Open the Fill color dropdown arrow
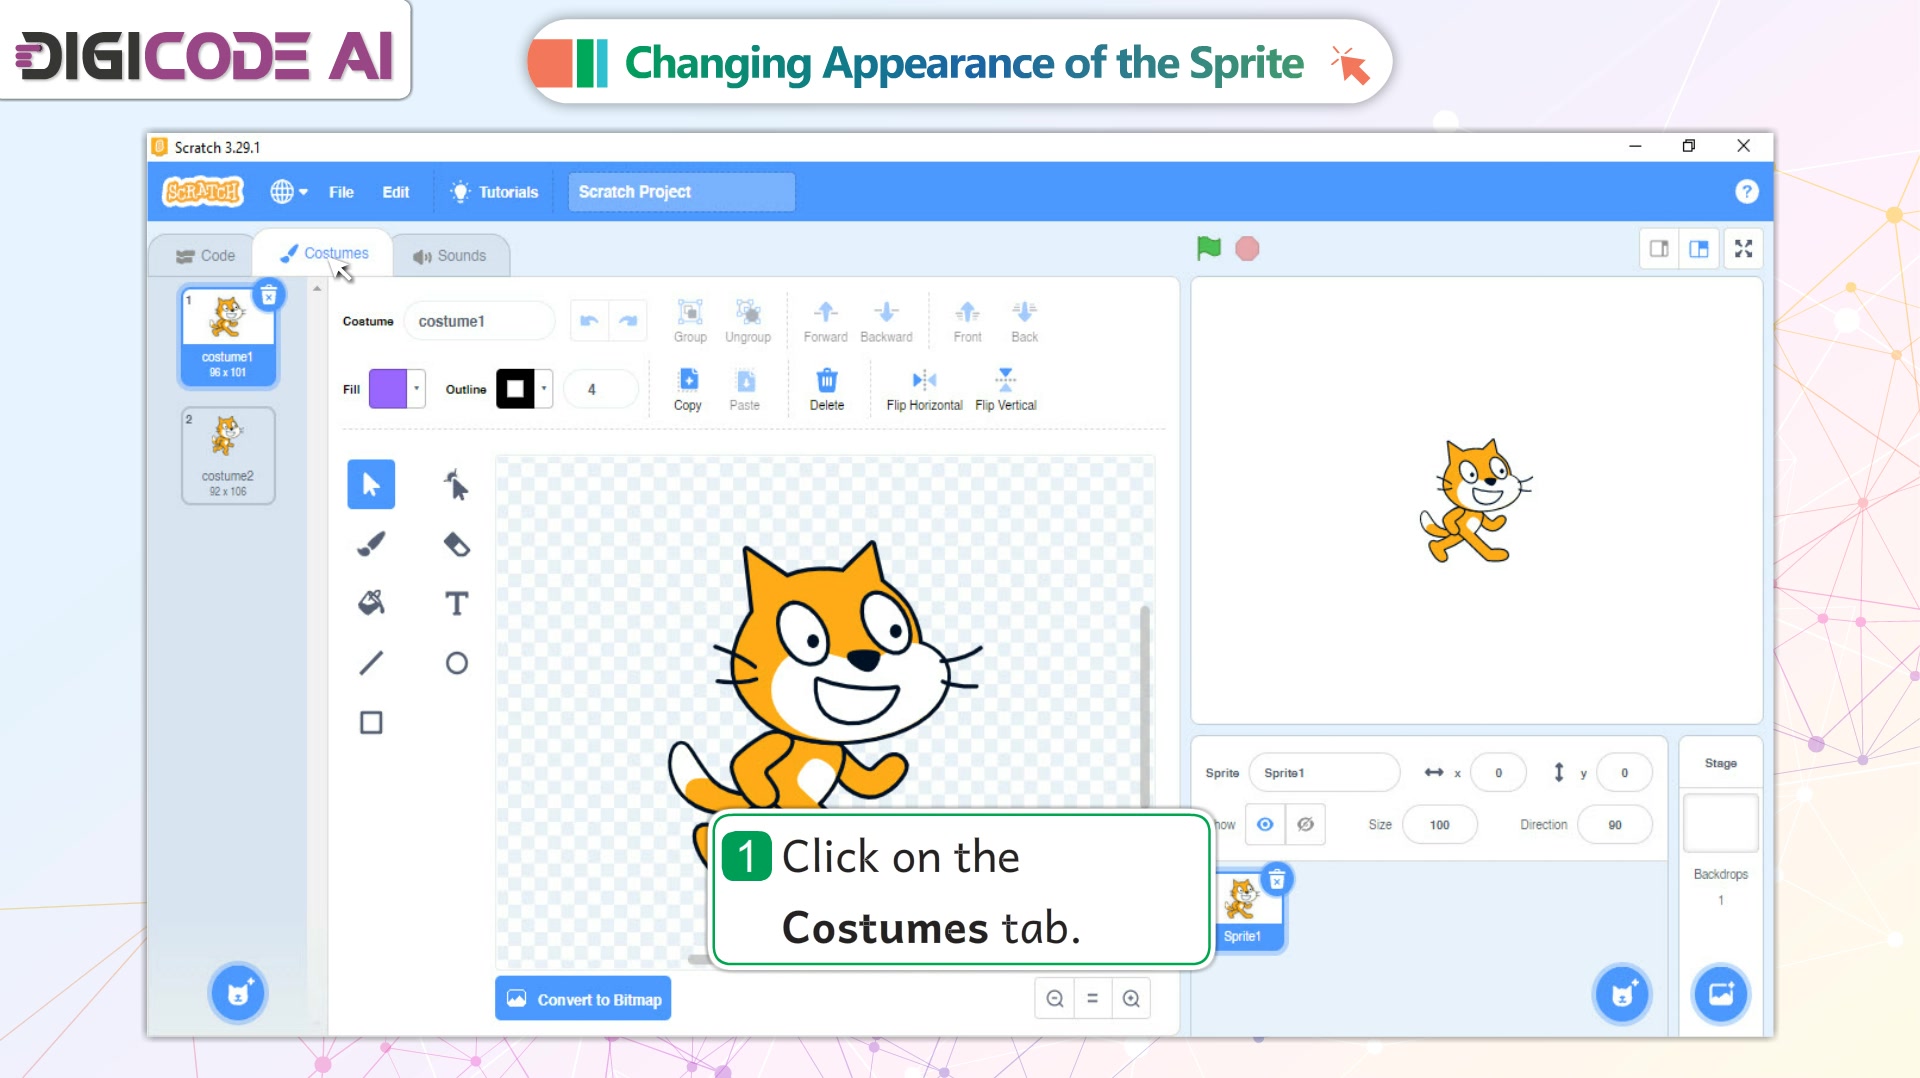 (x=417, y=389)
